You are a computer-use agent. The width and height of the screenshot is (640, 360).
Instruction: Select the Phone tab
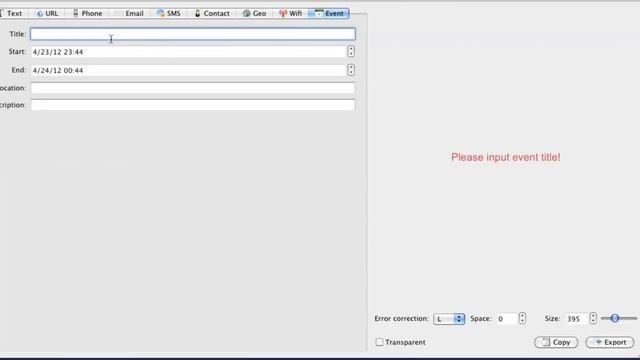click(87, 13)
